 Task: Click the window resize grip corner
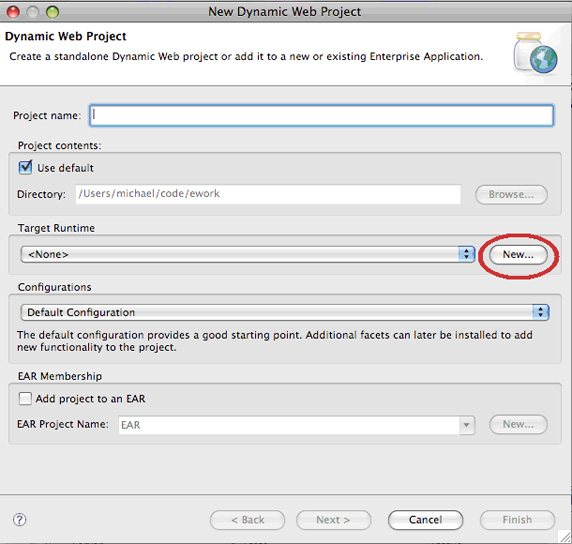pos(565,536)
